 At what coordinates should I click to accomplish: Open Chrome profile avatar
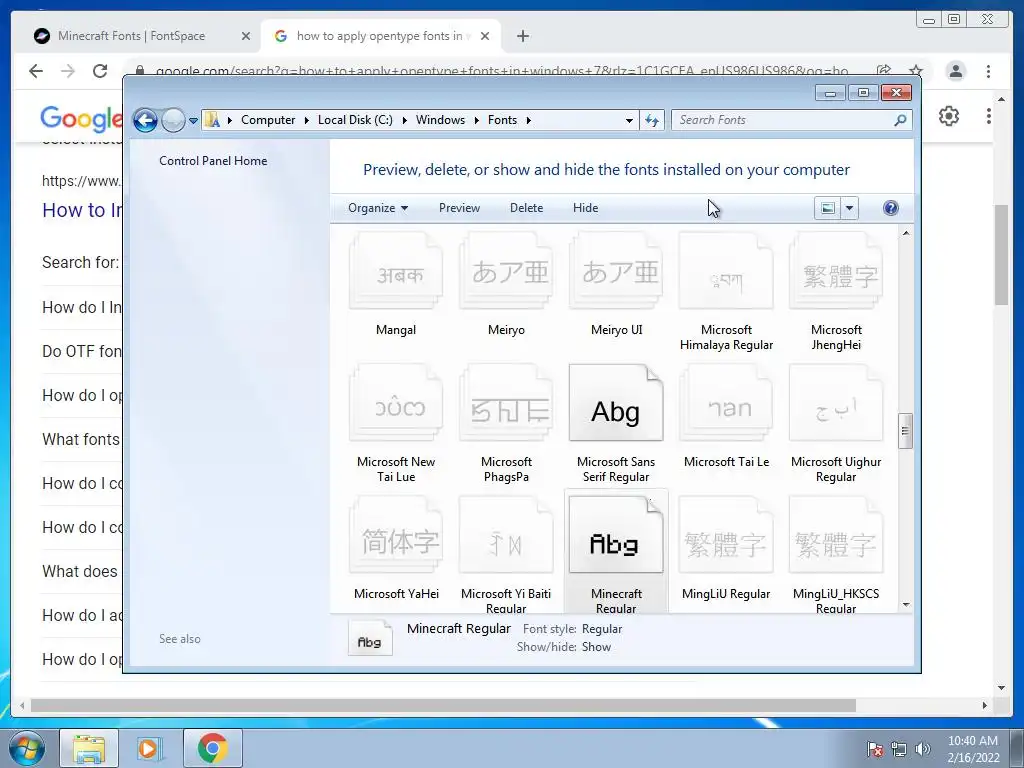click(x=955, y=71)
